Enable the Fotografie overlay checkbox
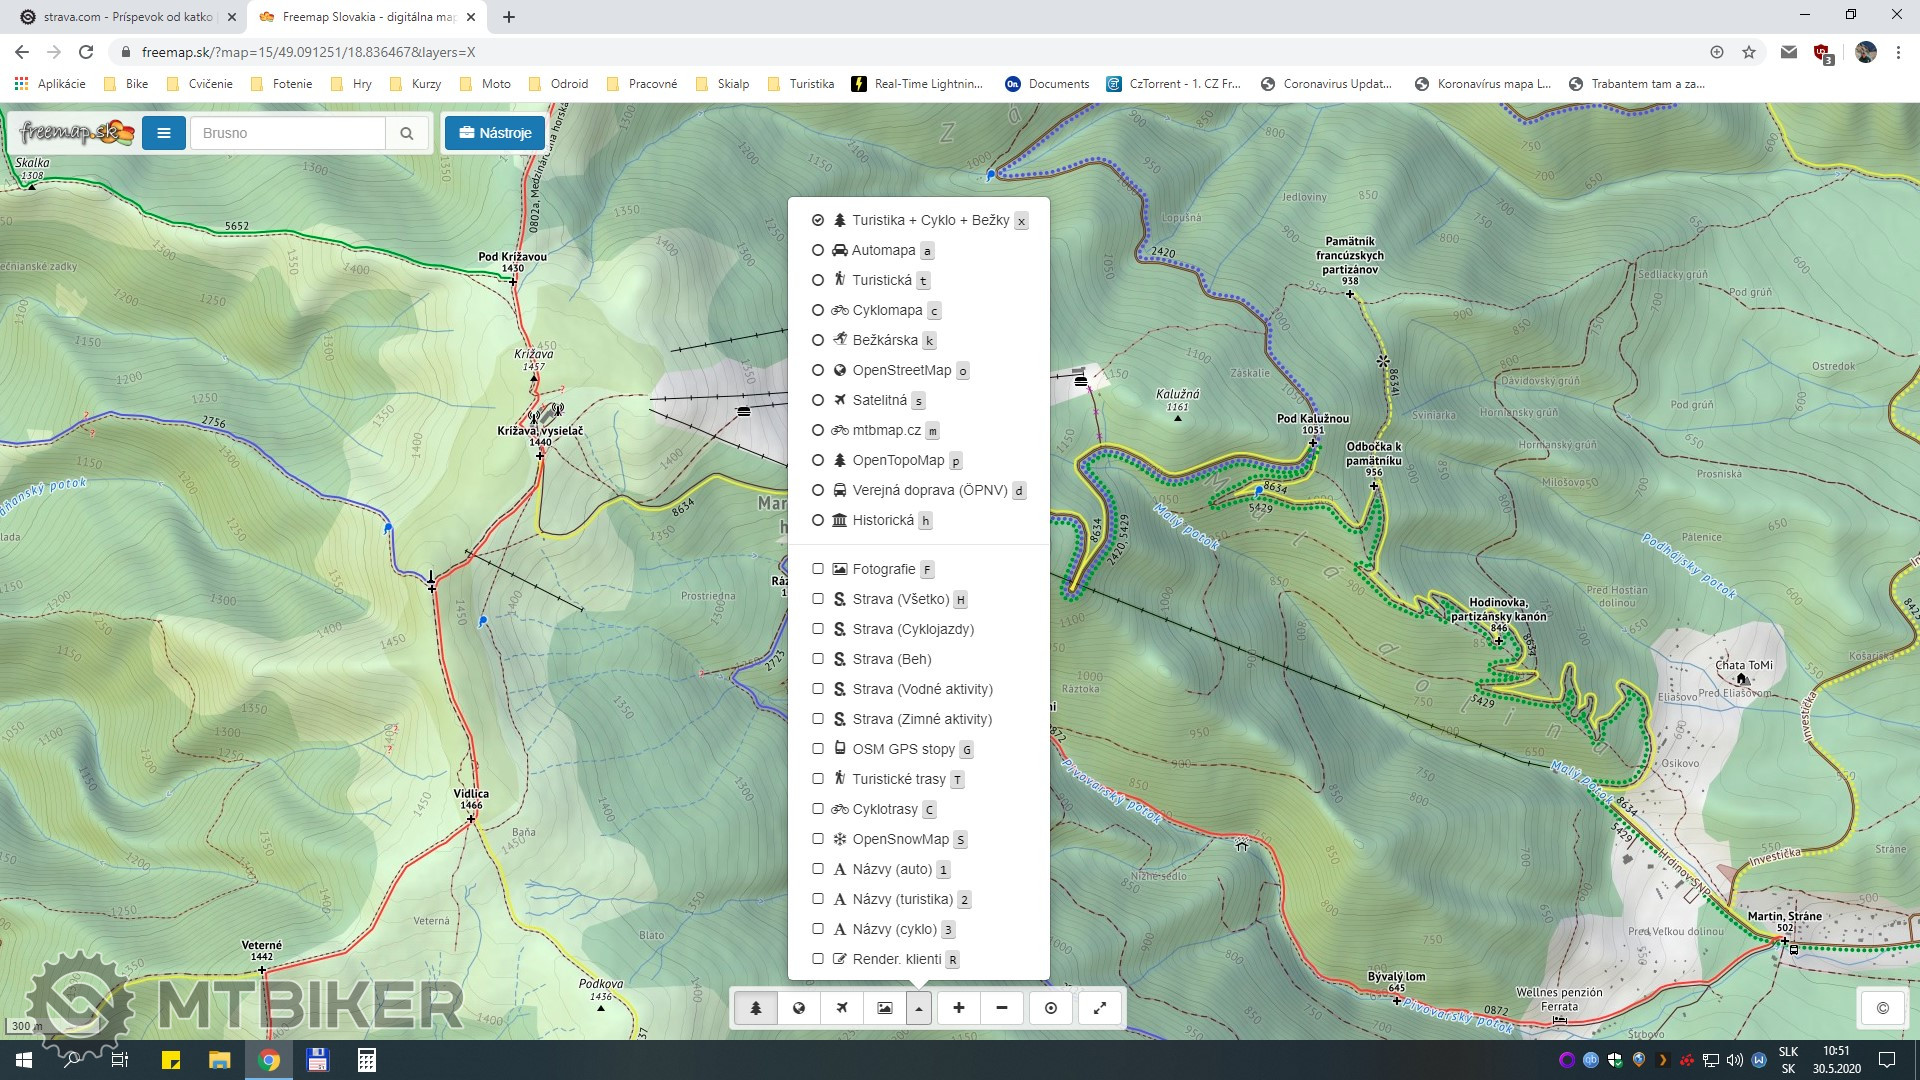The image size is (1920, 1080). pyautogui.click(x=818, y=569)
